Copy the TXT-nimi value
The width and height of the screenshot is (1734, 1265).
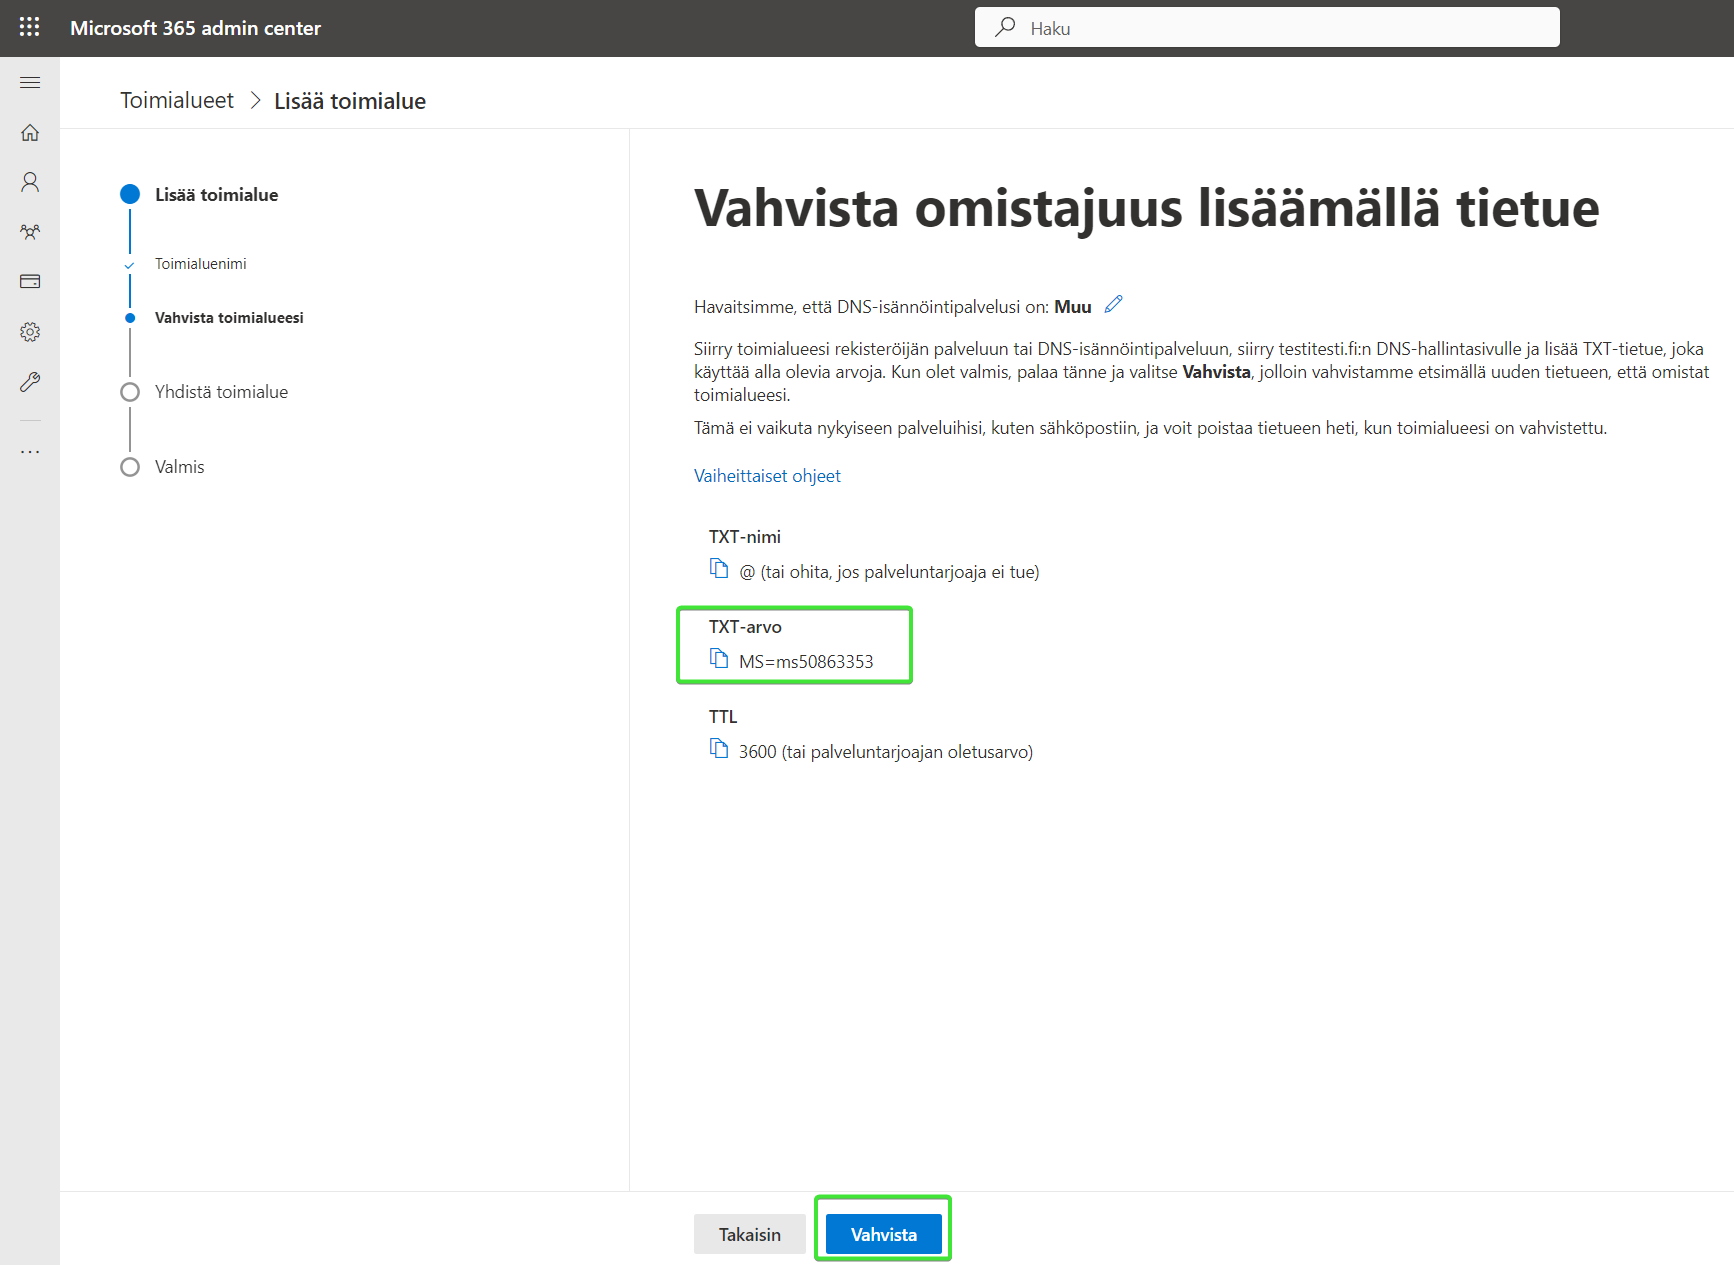[719, 569]
